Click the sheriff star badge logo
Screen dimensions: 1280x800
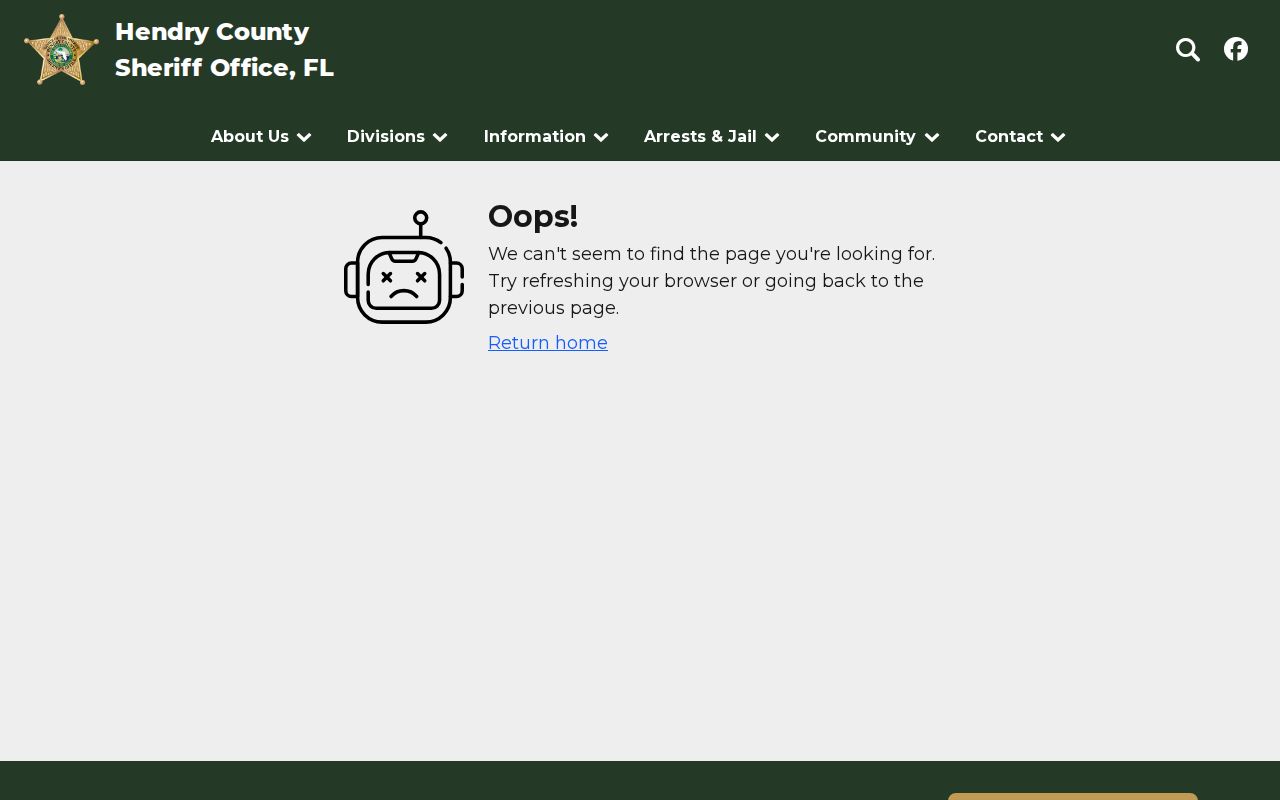[x=61, y=49]
